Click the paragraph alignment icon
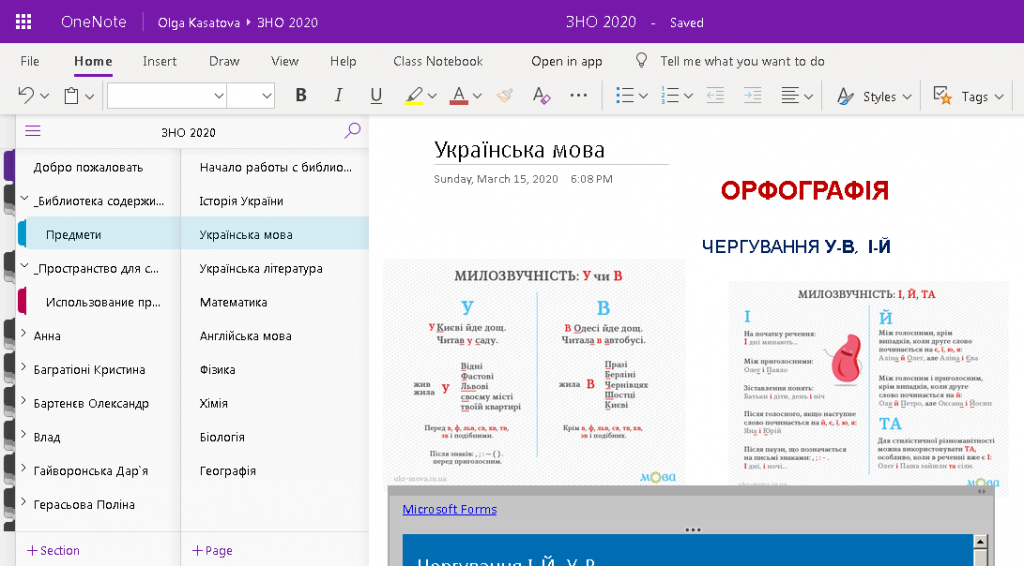Image resolution: width=1024 pixels, height=566 pixels. [x=790, y=95]
